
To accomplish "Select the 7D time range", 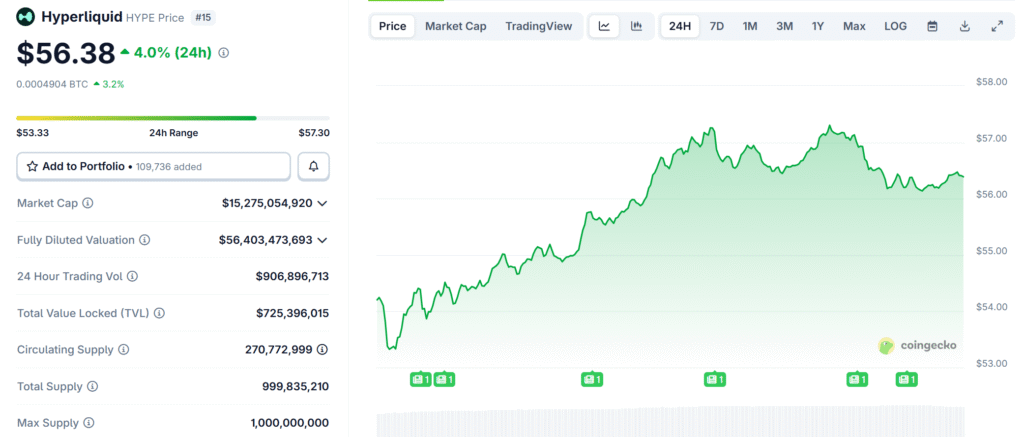I will pos(716,26).
